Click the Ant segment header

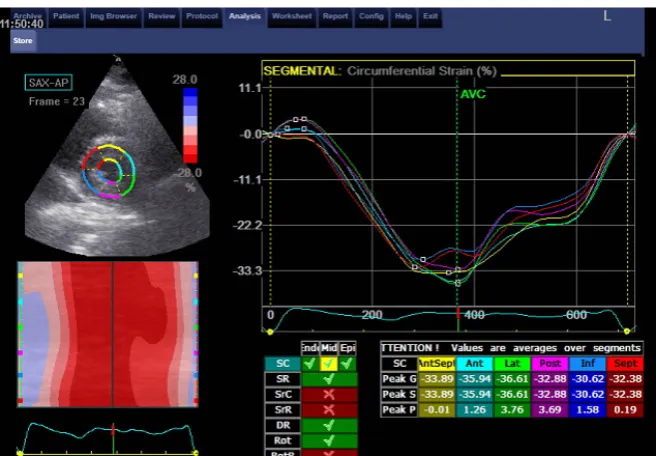474,364
